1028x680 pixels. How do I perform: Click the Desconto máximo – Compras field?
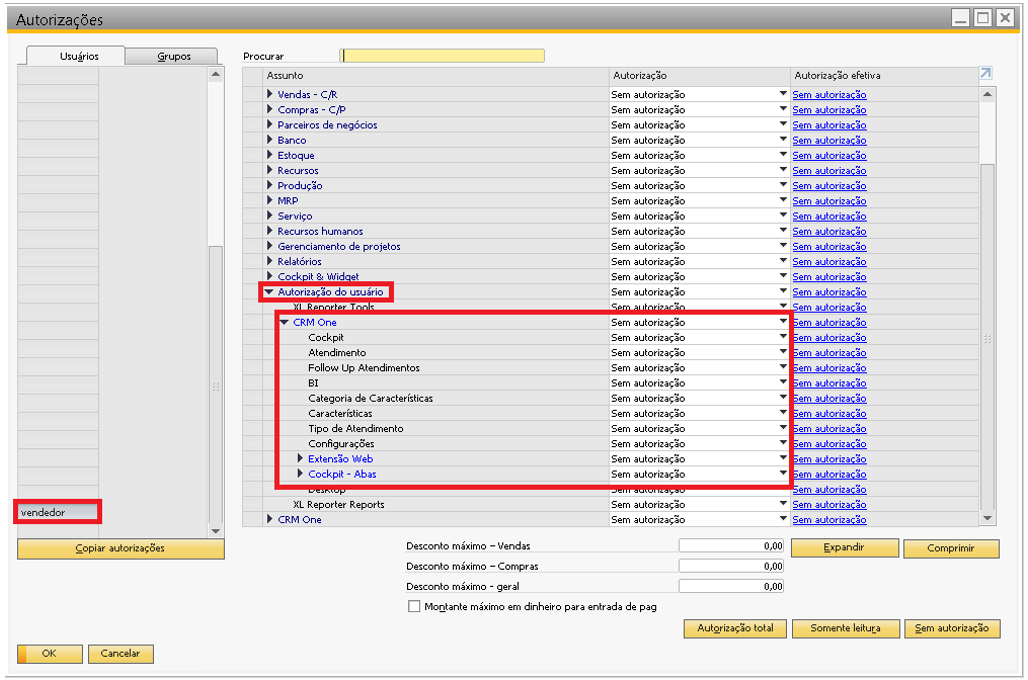coord(731,566)
